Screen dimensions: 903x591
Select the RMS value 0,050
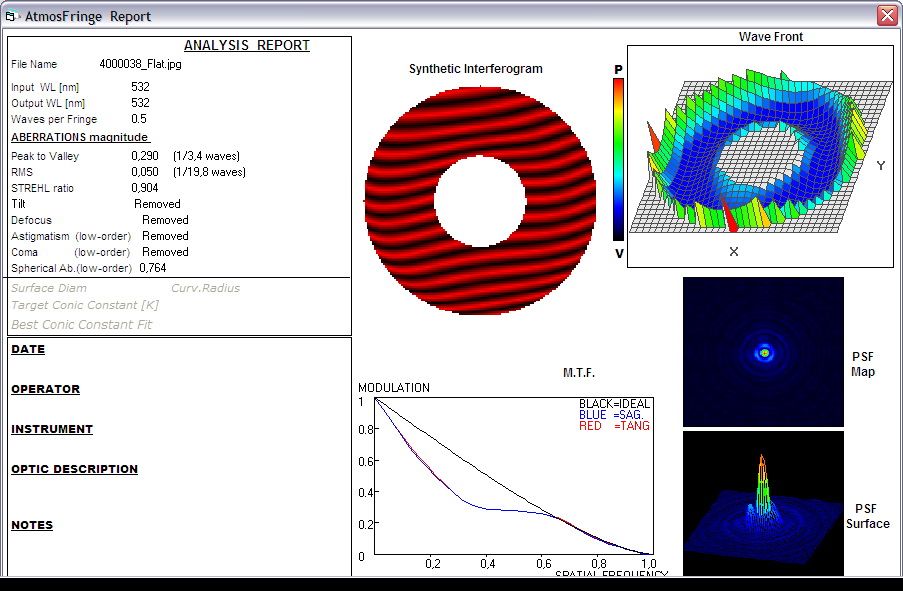145,172
